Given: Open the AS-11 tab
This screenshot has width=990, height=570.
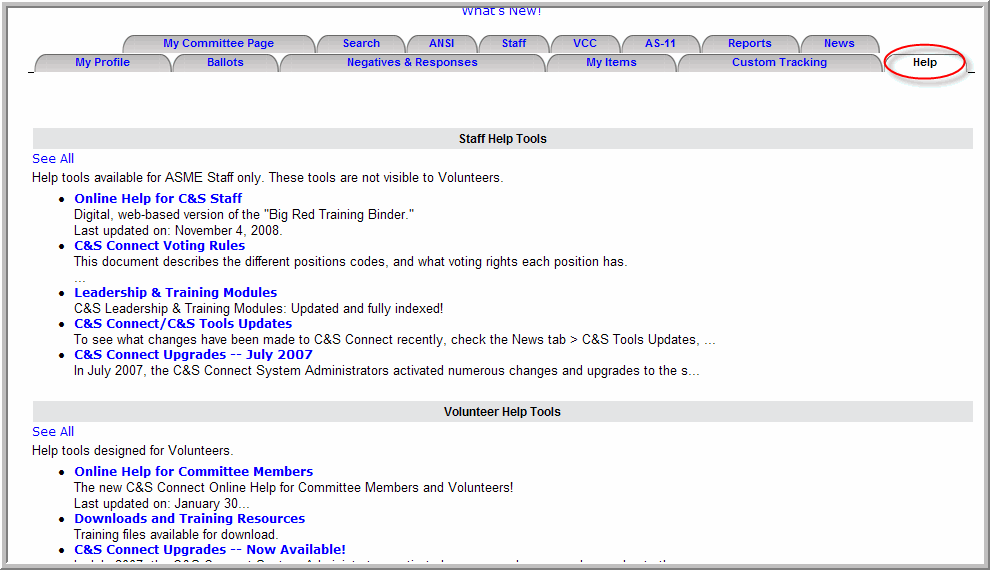Looking at the screenshot, I should [660, 44].
